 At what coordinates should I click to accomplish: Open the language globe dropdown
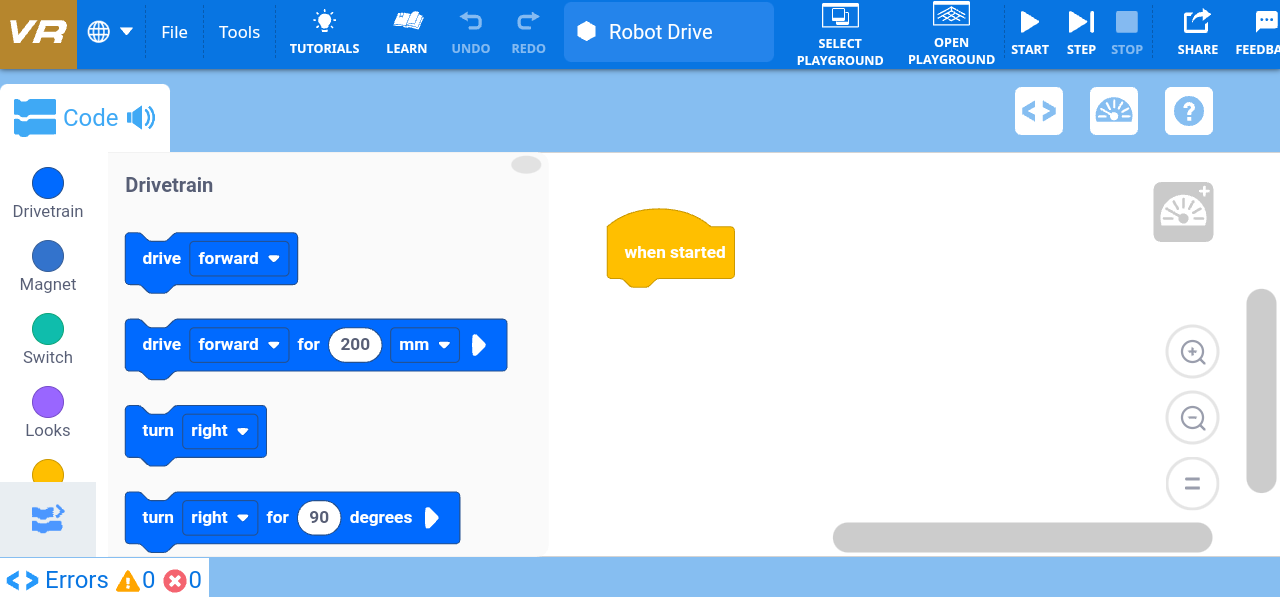click(x=109, y=31)
